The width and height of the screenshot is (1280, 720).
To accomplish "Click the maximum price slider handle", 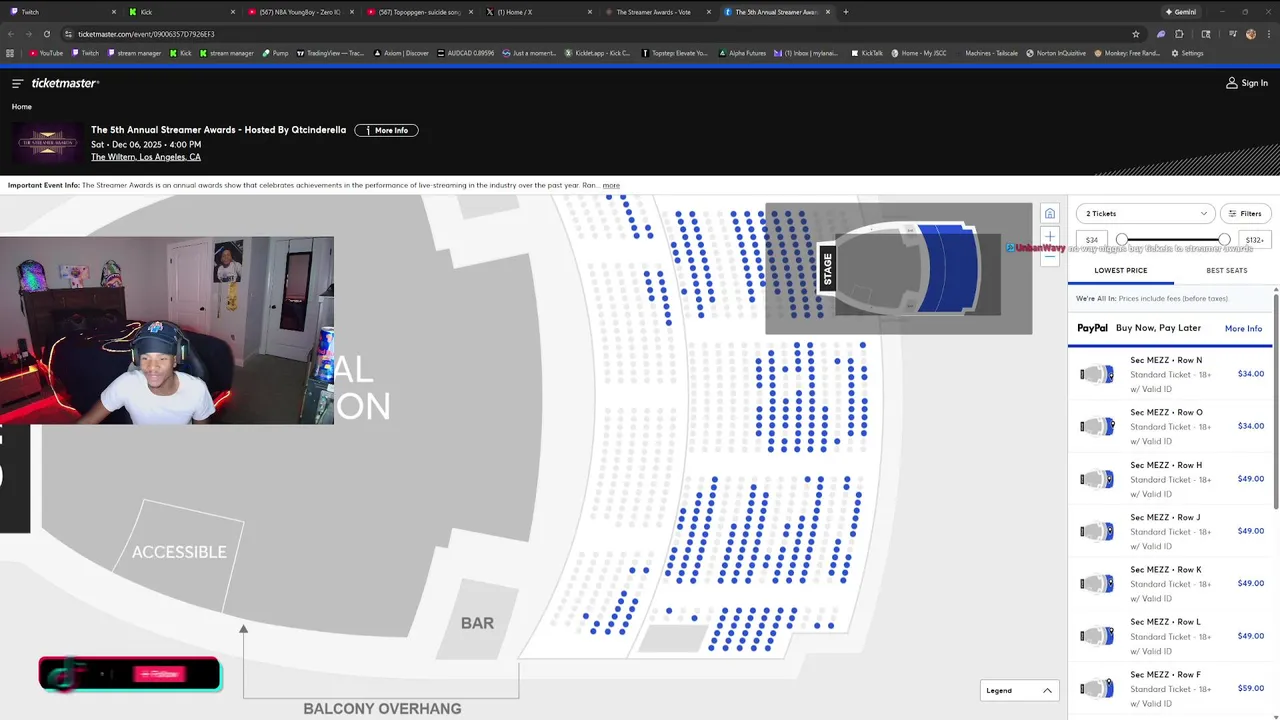I will (x=1224, y=240).
